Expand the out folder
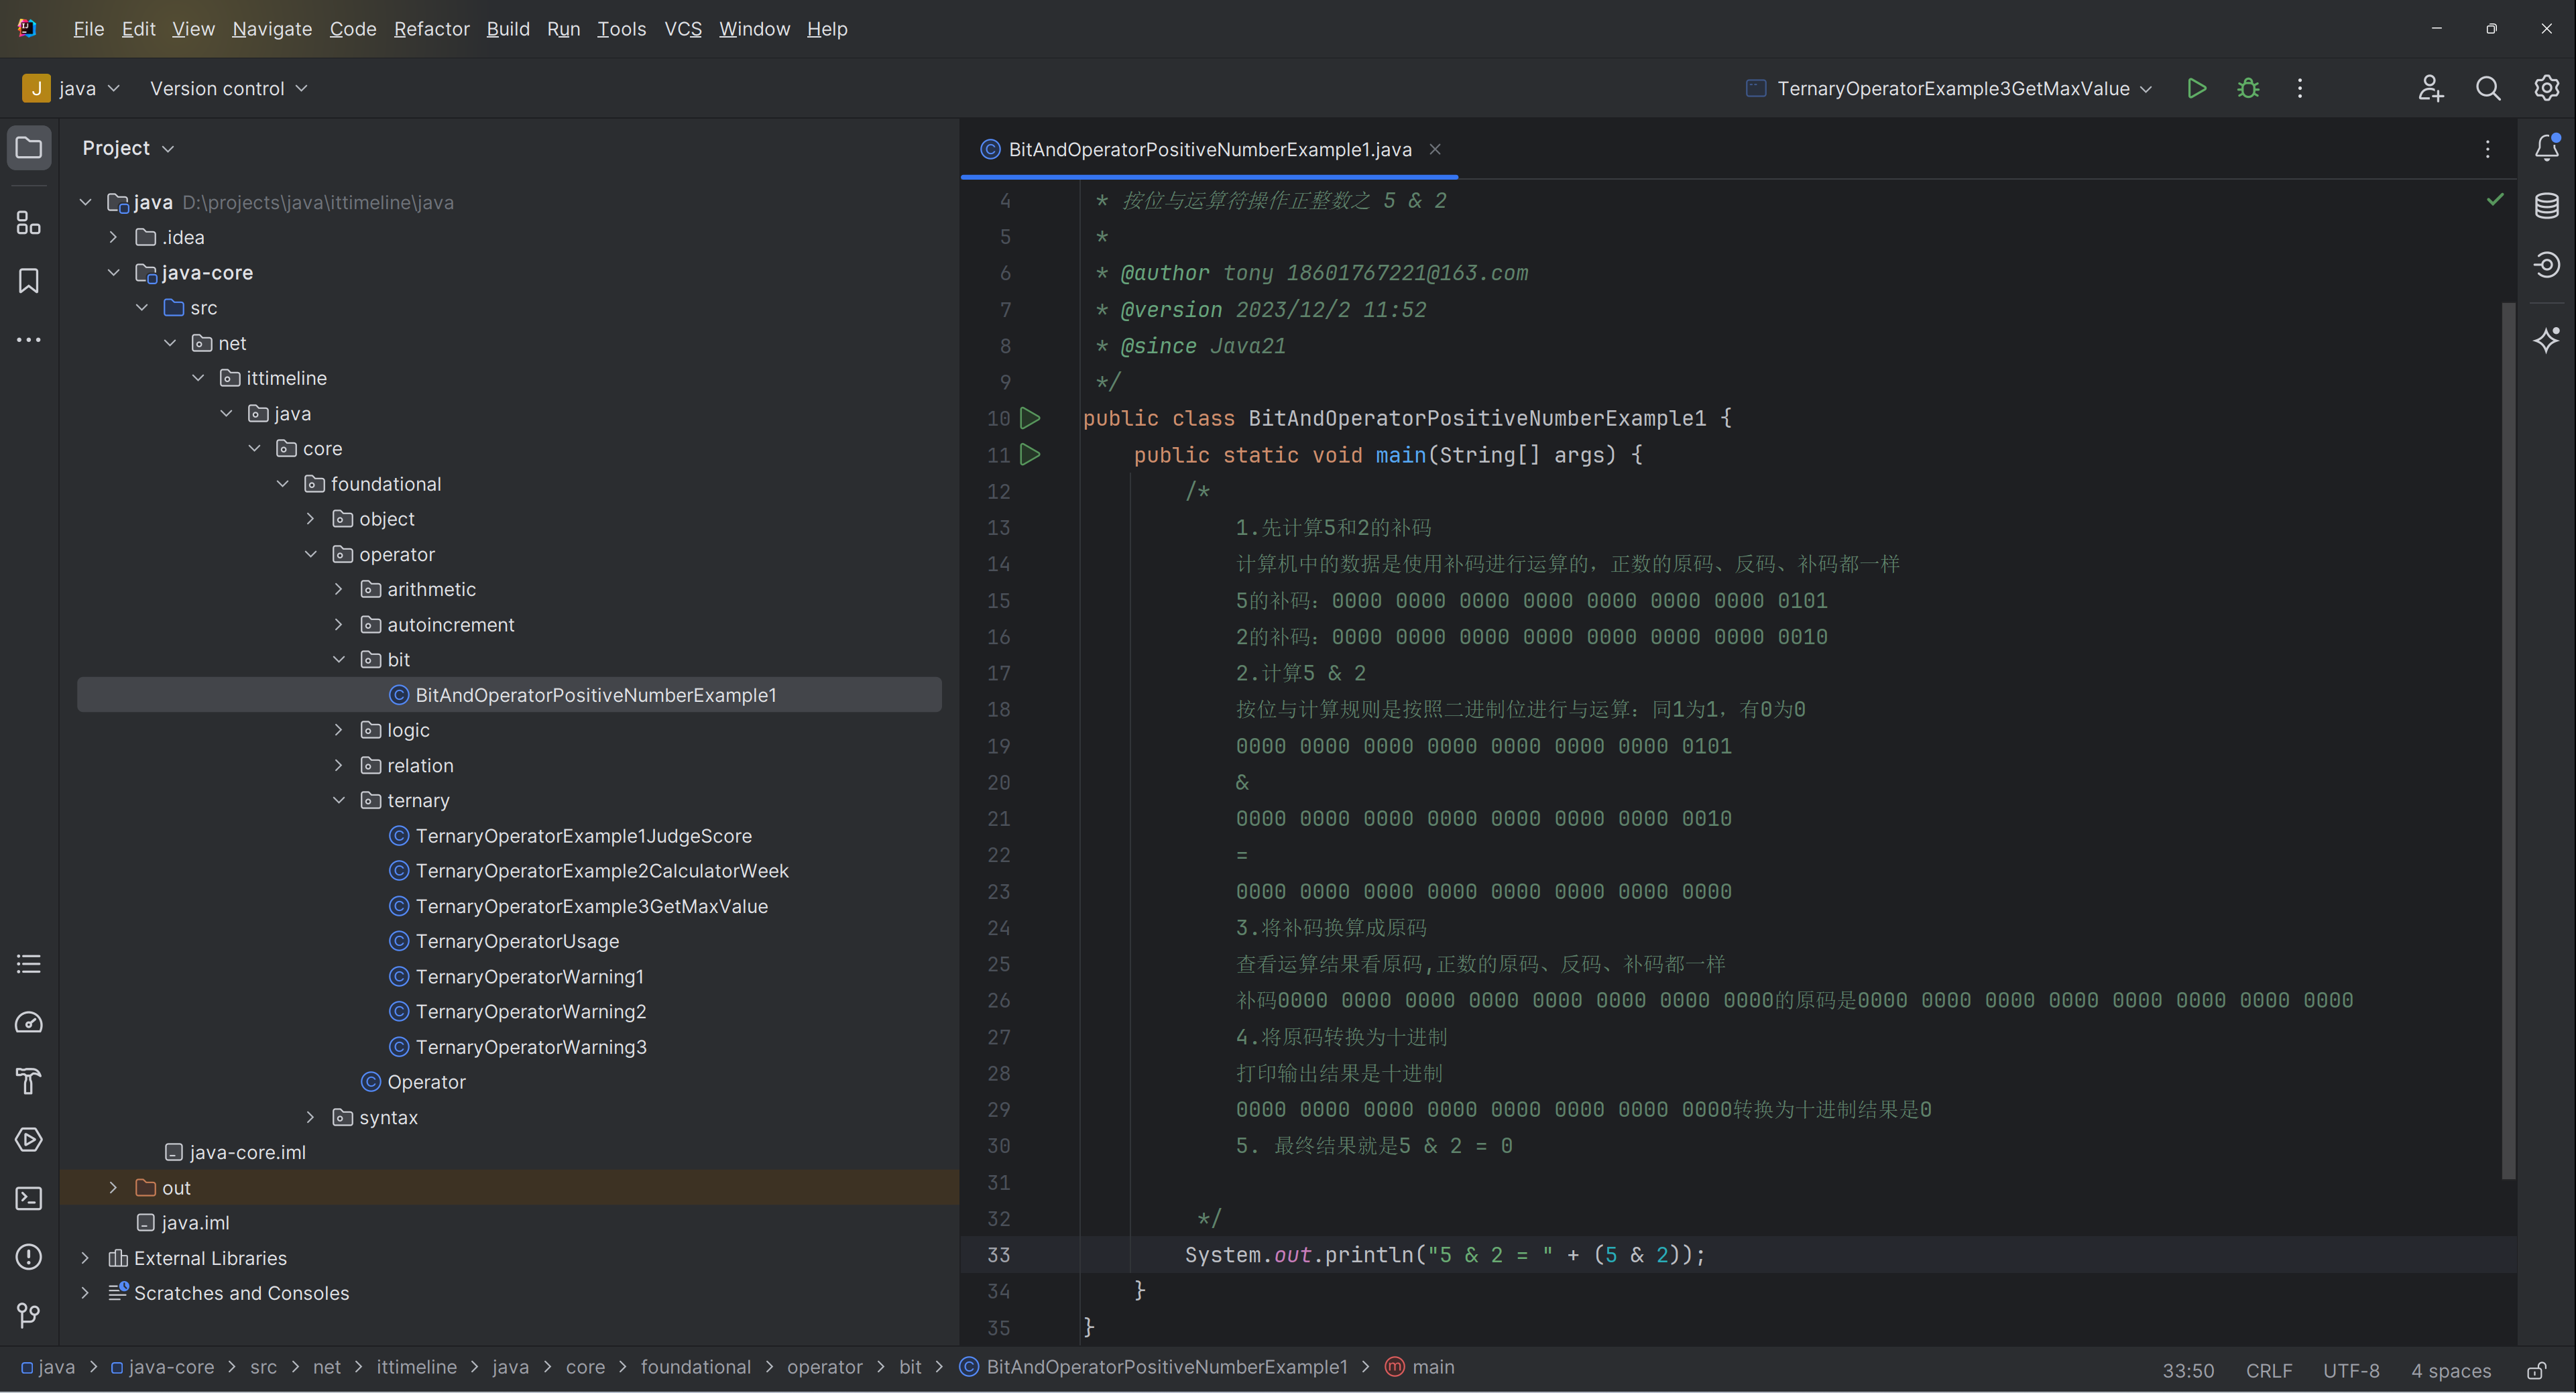Image resolution: width=2576 pixels, height=1393 pixels. (x=113, y=1187)
